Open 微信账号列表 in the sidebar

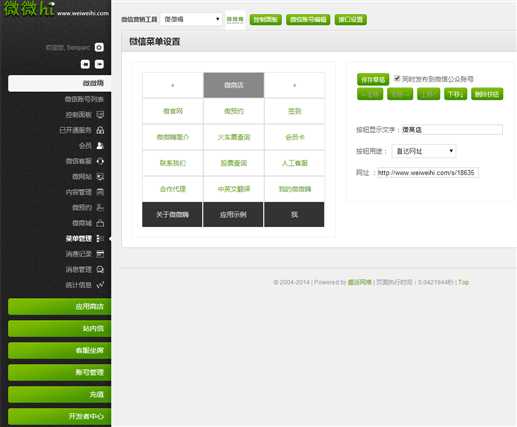click(x=84, y=99)
